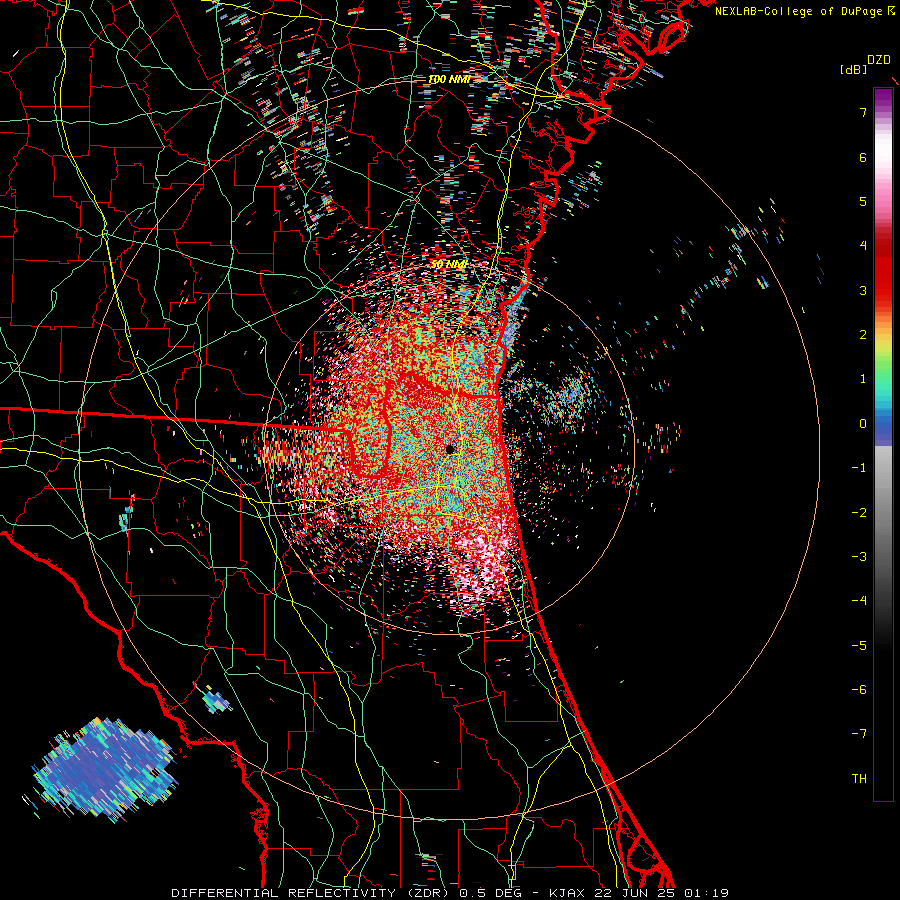Click the -2 value on the scale
900x900 pixels.
[x=859, y=512]
